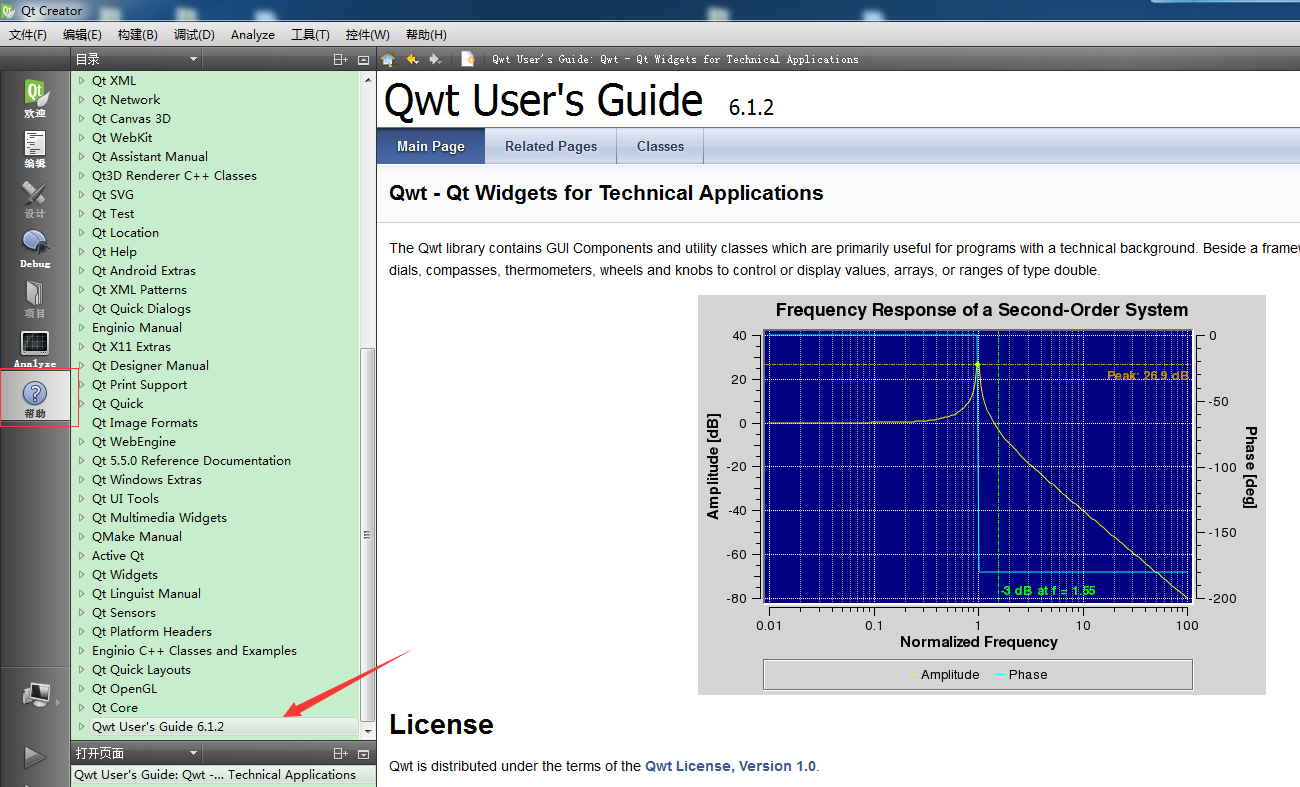Select Qt3D Renderer C++ Classes entry
The height and width of the screenshot is (787, 1300).
coord(174,176)
